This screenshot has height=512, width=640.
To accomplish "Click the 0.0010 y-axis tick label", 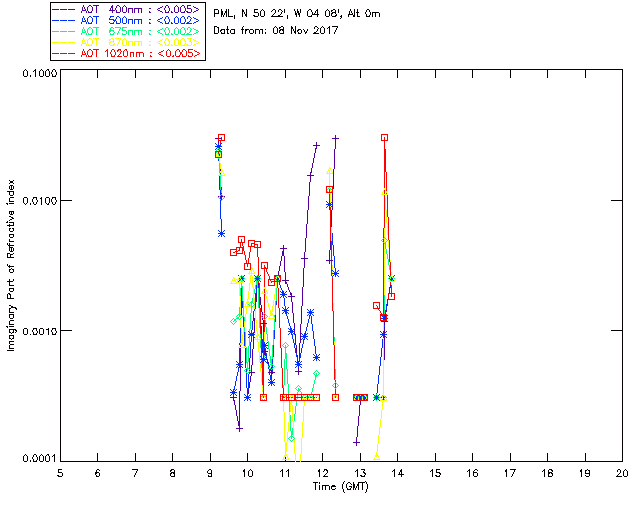I will [37, 331].
